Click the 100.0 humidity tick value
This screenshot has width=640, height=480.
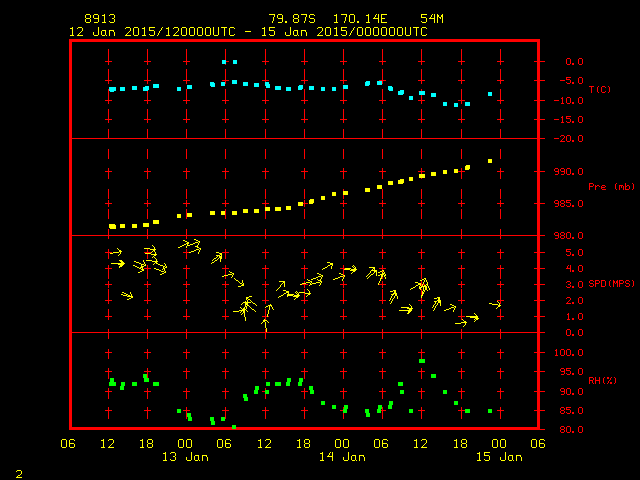569,353
